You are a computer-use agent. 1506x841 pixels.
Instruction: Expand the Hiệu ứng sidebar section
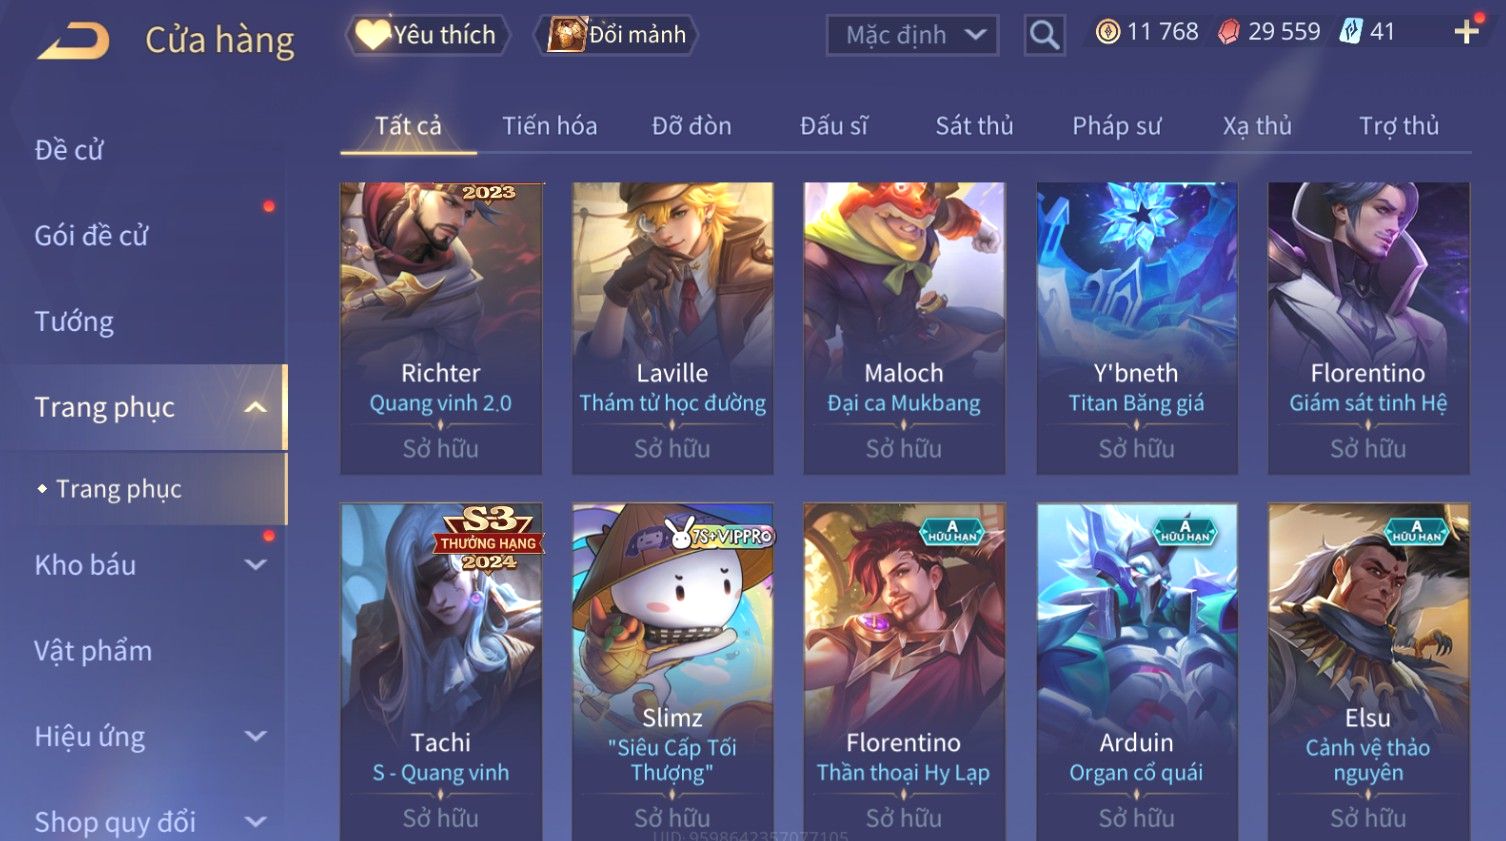(x=256, y=737)
